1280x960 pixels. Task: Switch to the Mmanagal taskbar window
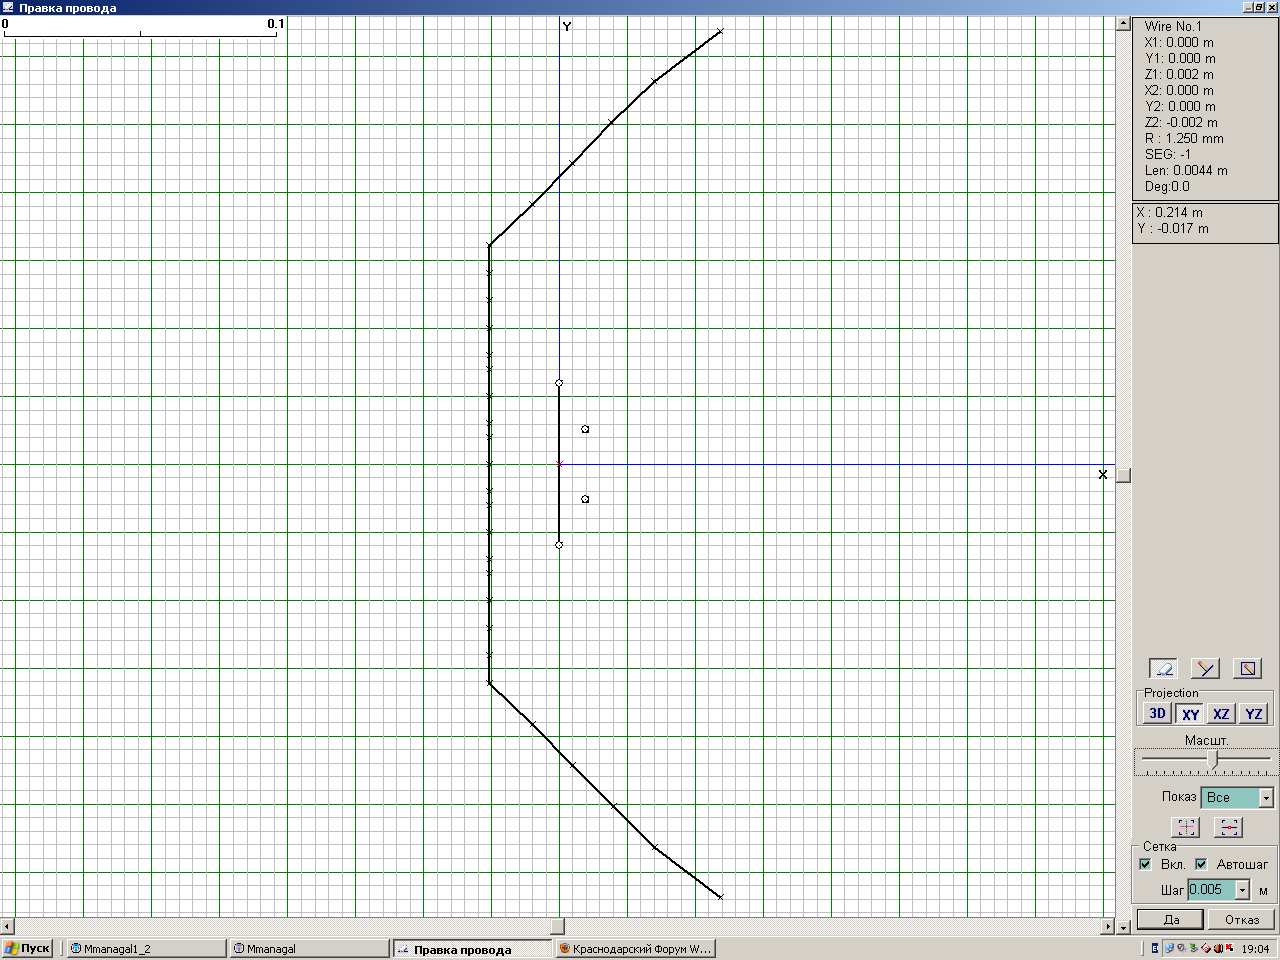pos(309,948)
